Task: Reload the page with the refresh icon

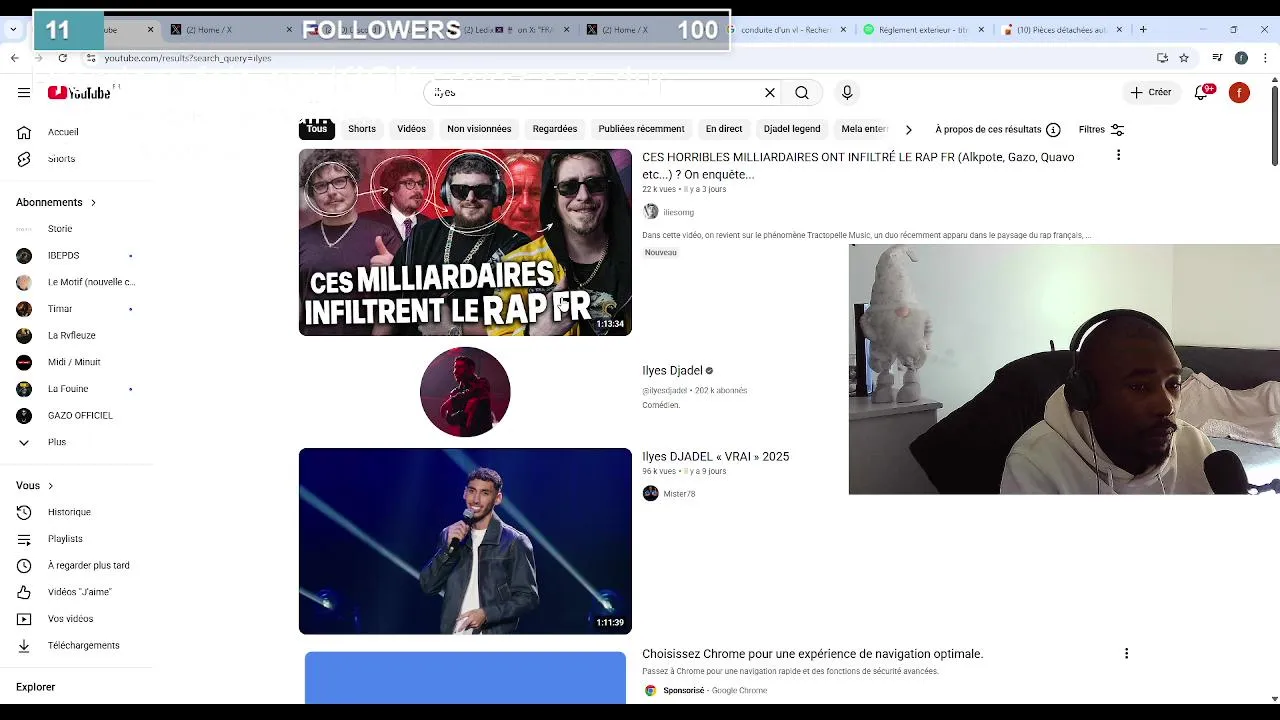Action: pos(62,58)
